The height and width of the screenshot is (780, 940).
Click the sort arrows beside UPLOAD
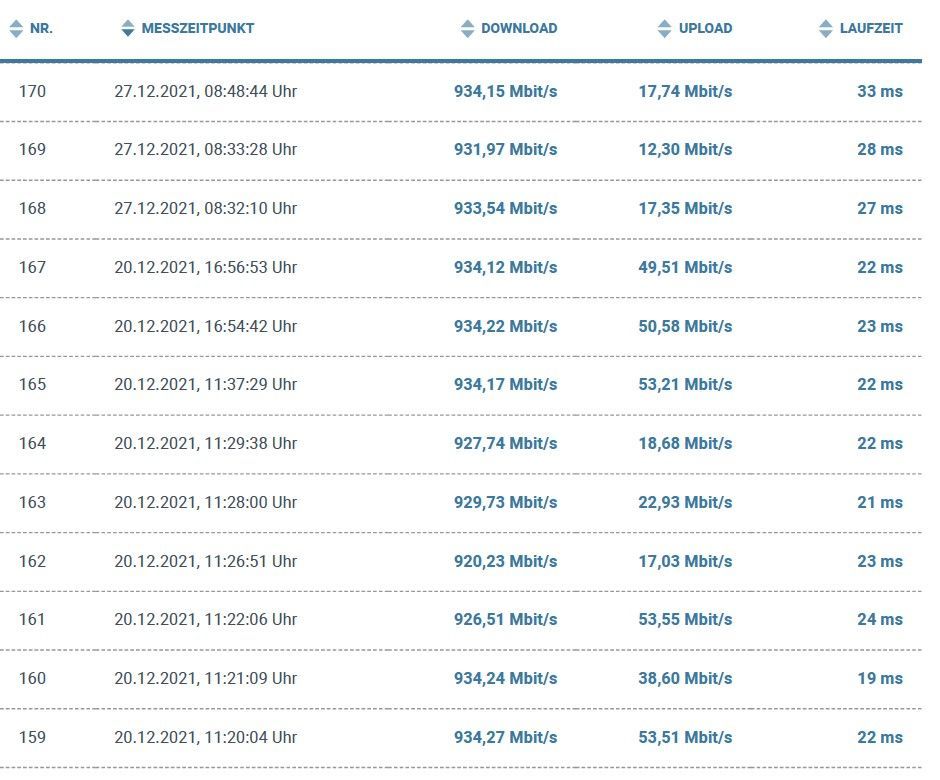pyautogui.click(x=665, y=29)
